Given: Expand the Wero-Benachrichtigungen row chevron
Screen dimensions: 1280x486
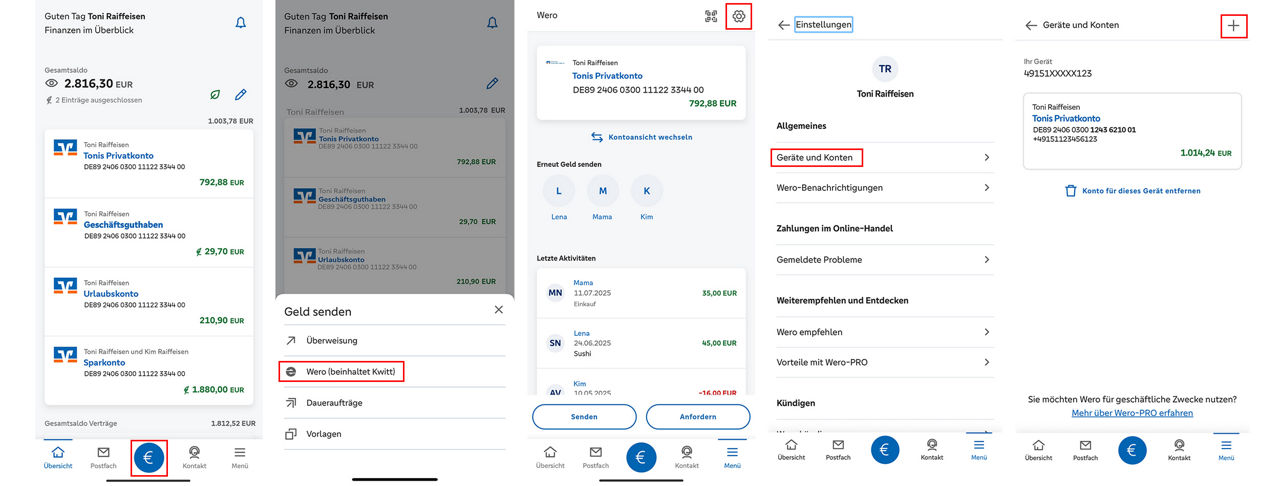Looking at the screenshot, I should [986, 187].
